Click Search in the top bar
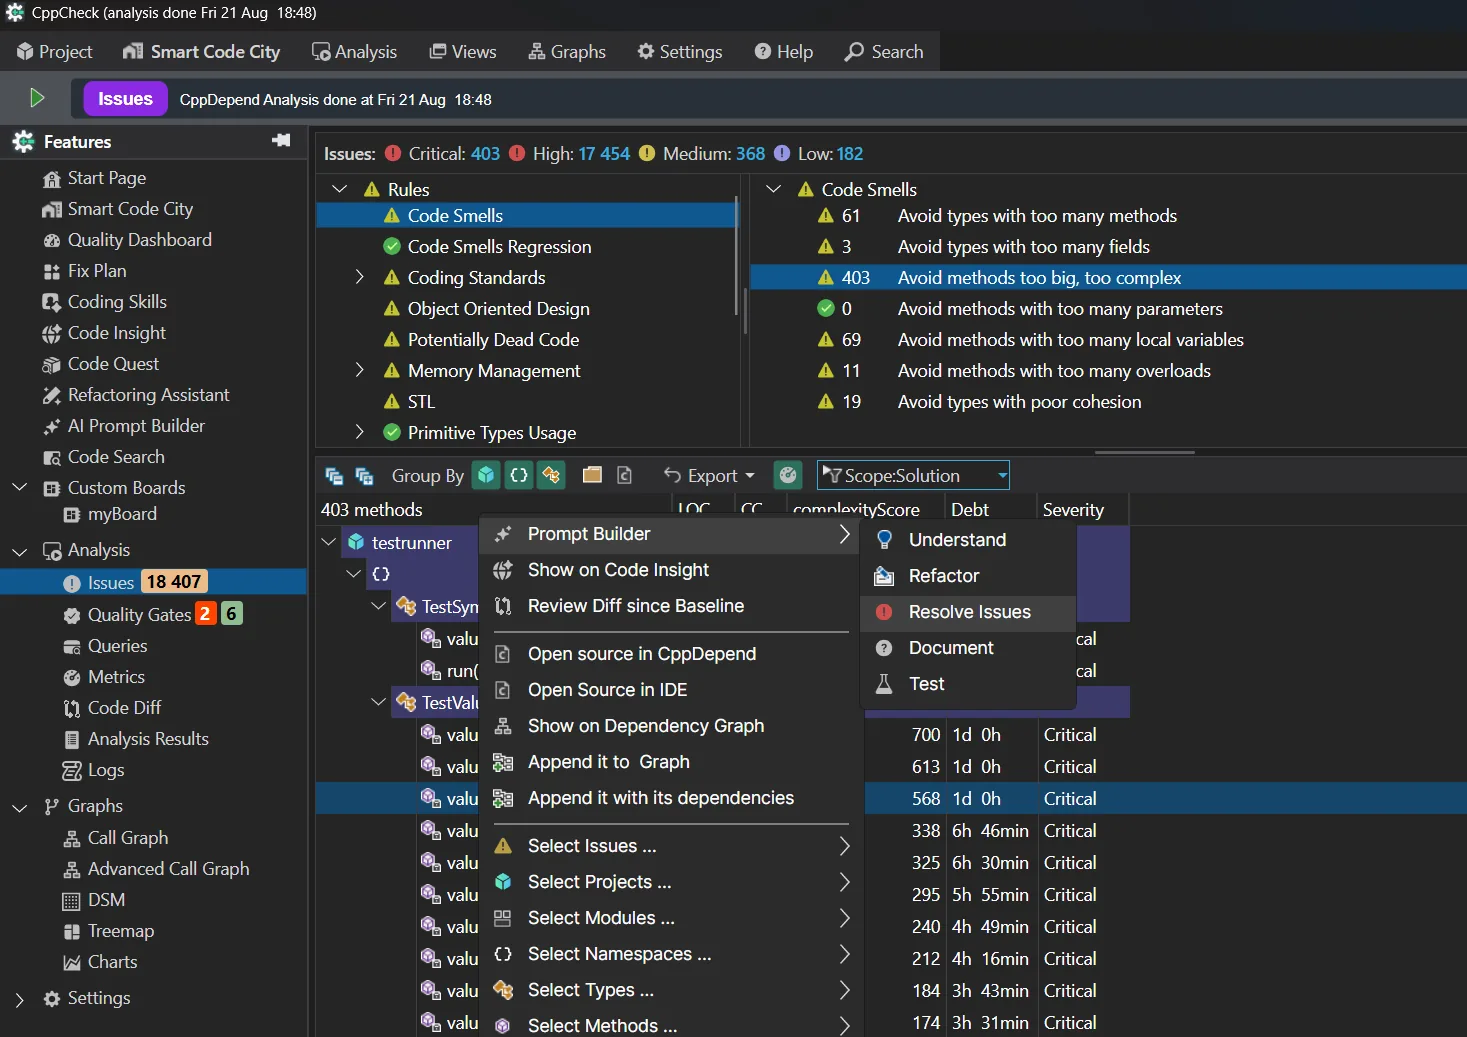1467x1037 pixels. click(884, 51)
